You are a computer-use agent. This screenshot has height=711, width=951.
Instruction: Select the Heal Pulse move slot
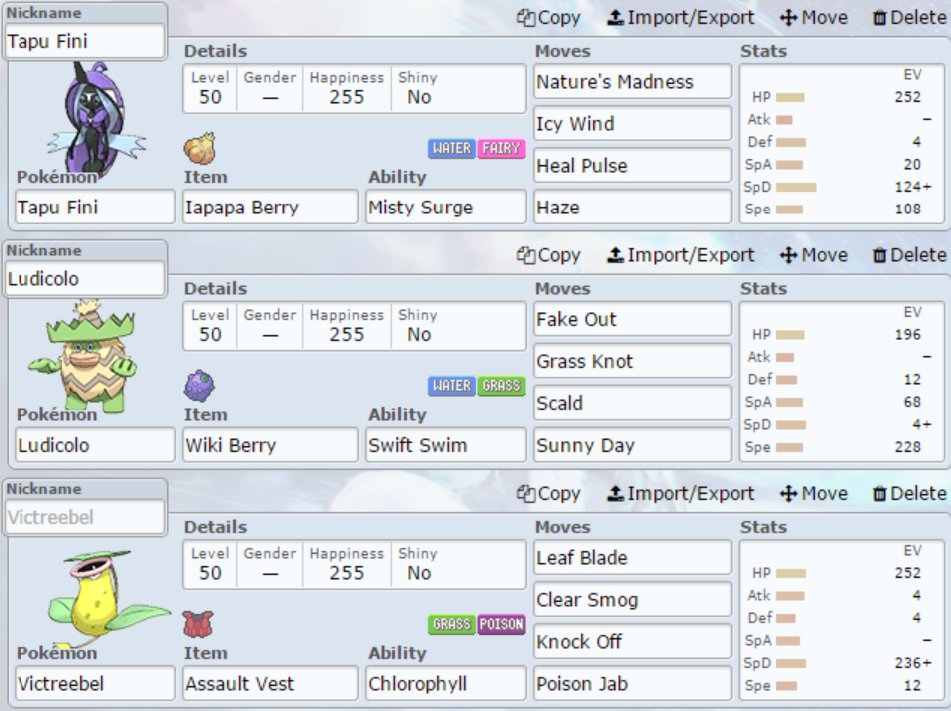pos(633,165)
